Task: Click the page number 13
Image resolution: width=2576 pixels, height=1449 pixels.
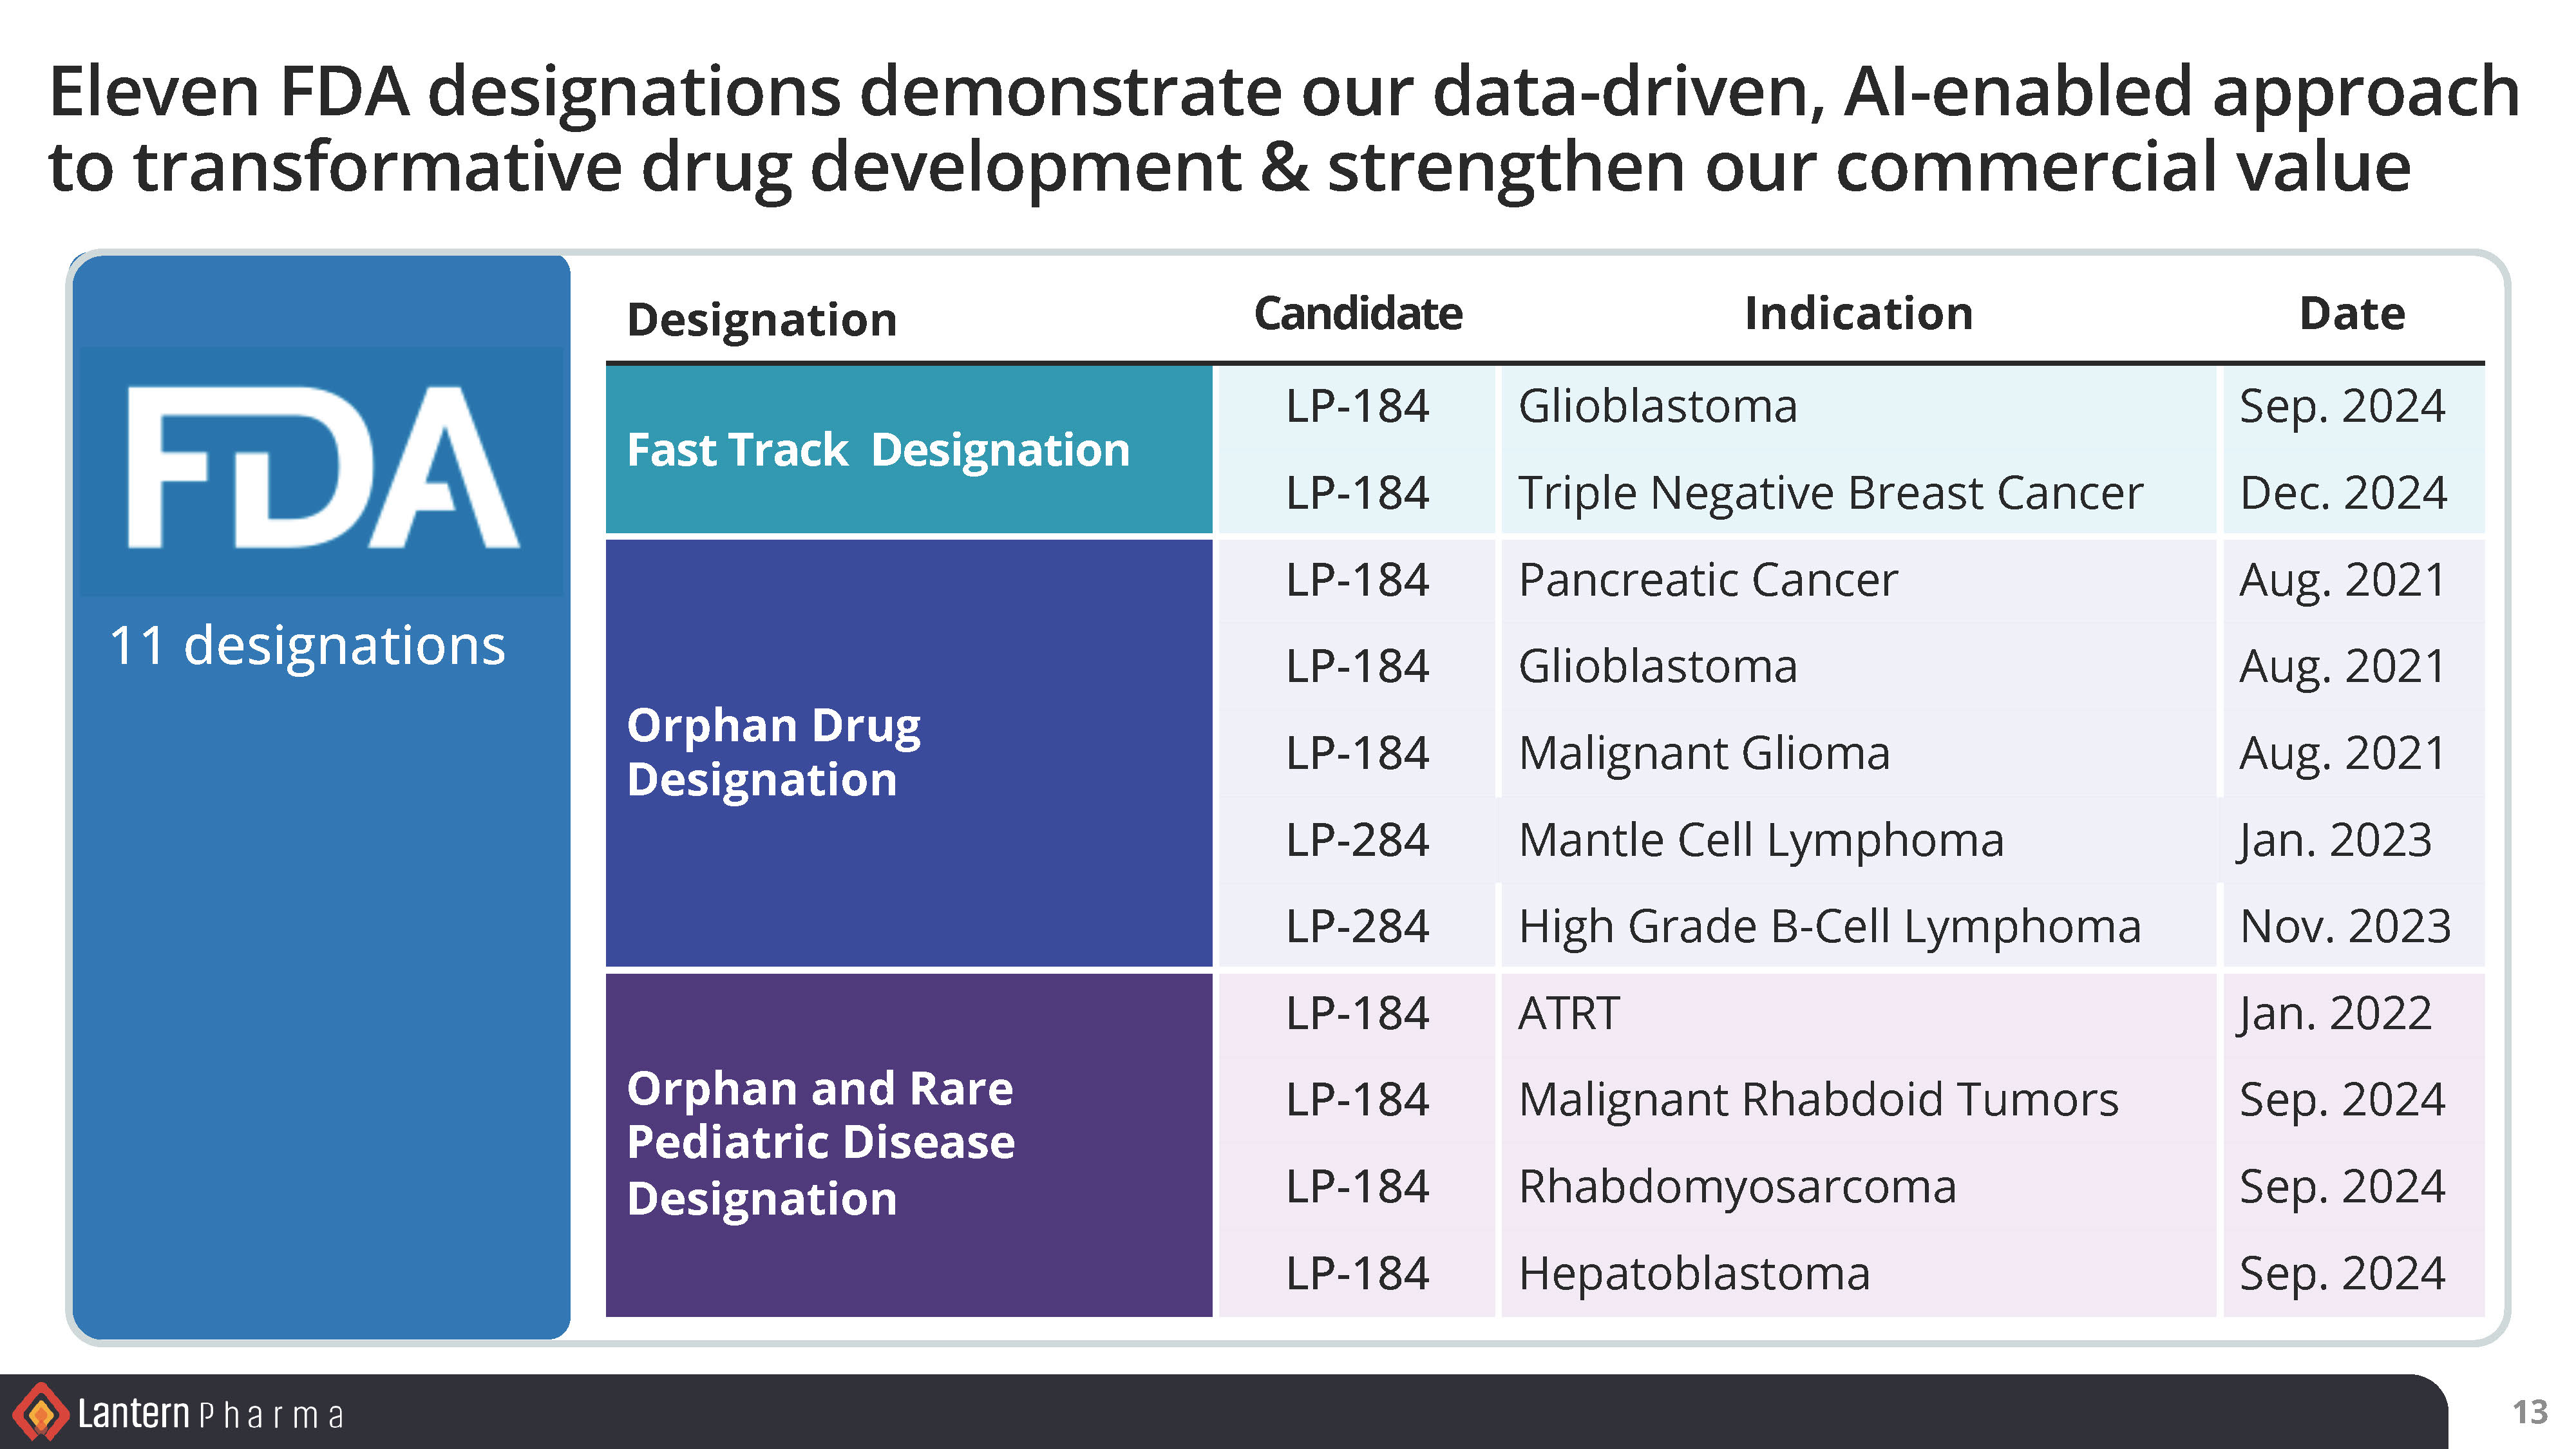Action: coord(2529,1412)
